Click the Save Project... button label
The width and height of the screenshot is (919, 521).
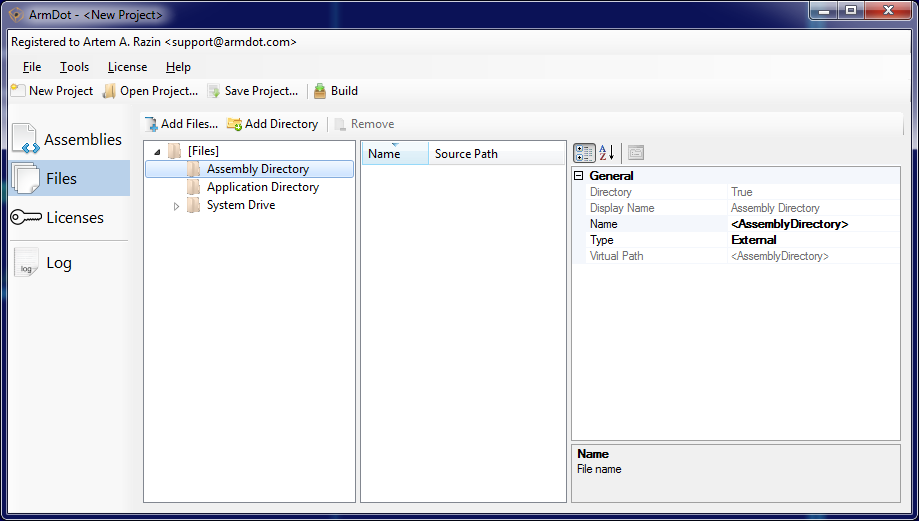click(x=261, y=91)
